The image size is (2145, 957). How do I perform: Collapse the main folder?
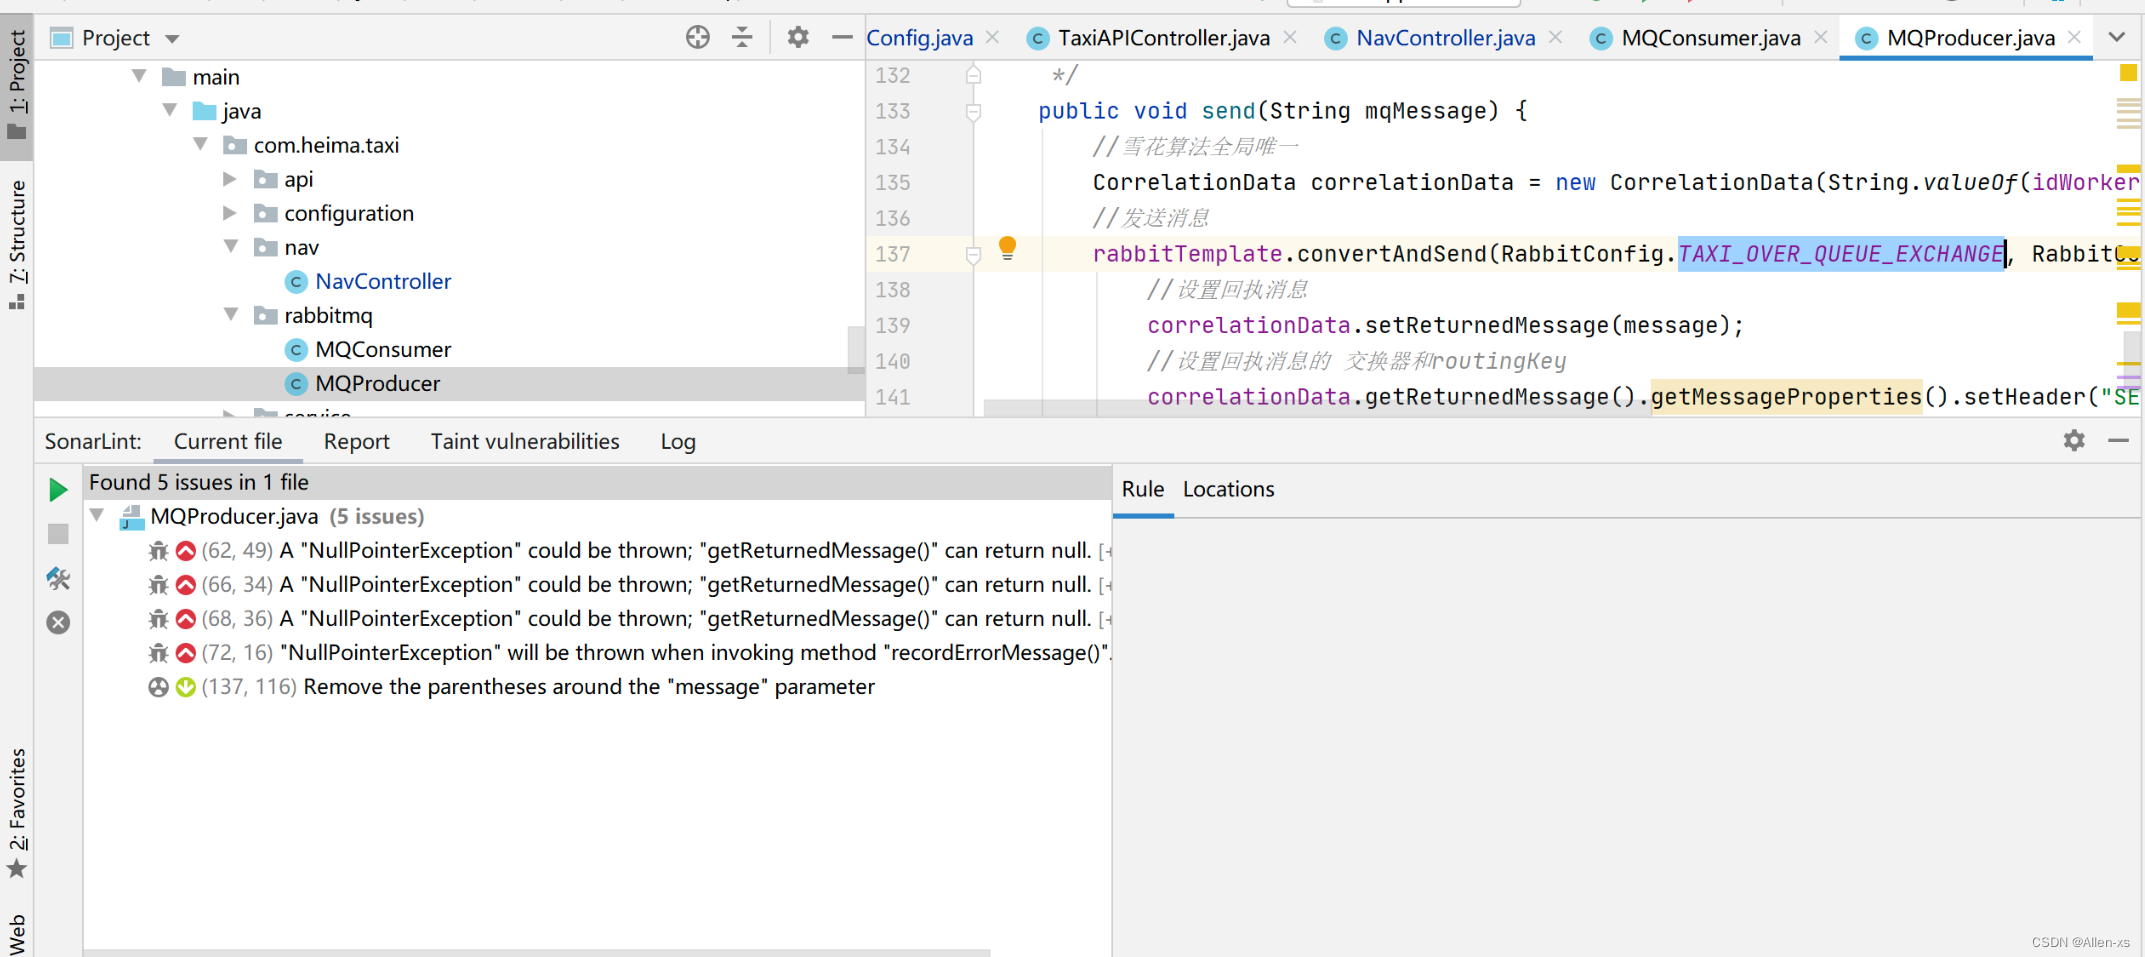click(x=139, y=76)
